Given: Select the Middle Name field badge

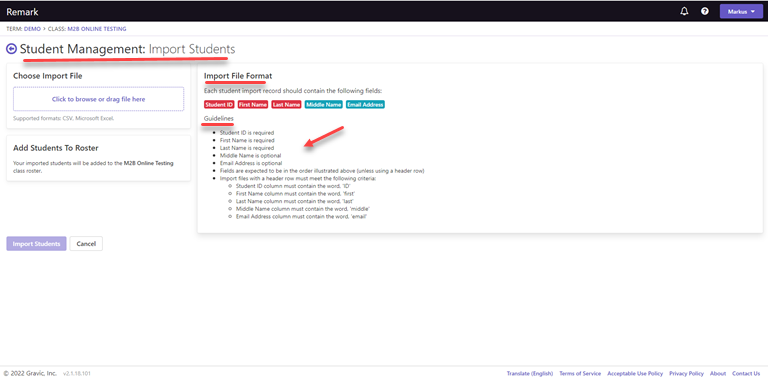Looking at the screenshot, I should (x=323, y=105).
